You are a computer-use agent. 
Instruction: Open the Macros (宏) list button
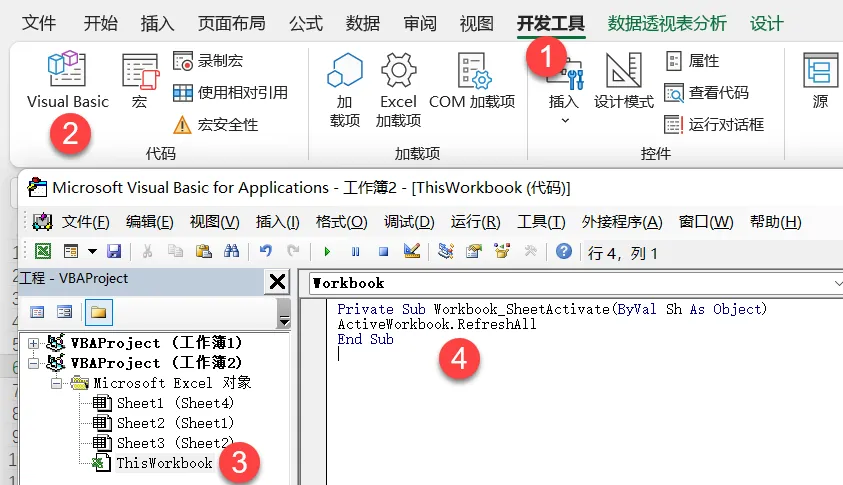pos(140,81)
